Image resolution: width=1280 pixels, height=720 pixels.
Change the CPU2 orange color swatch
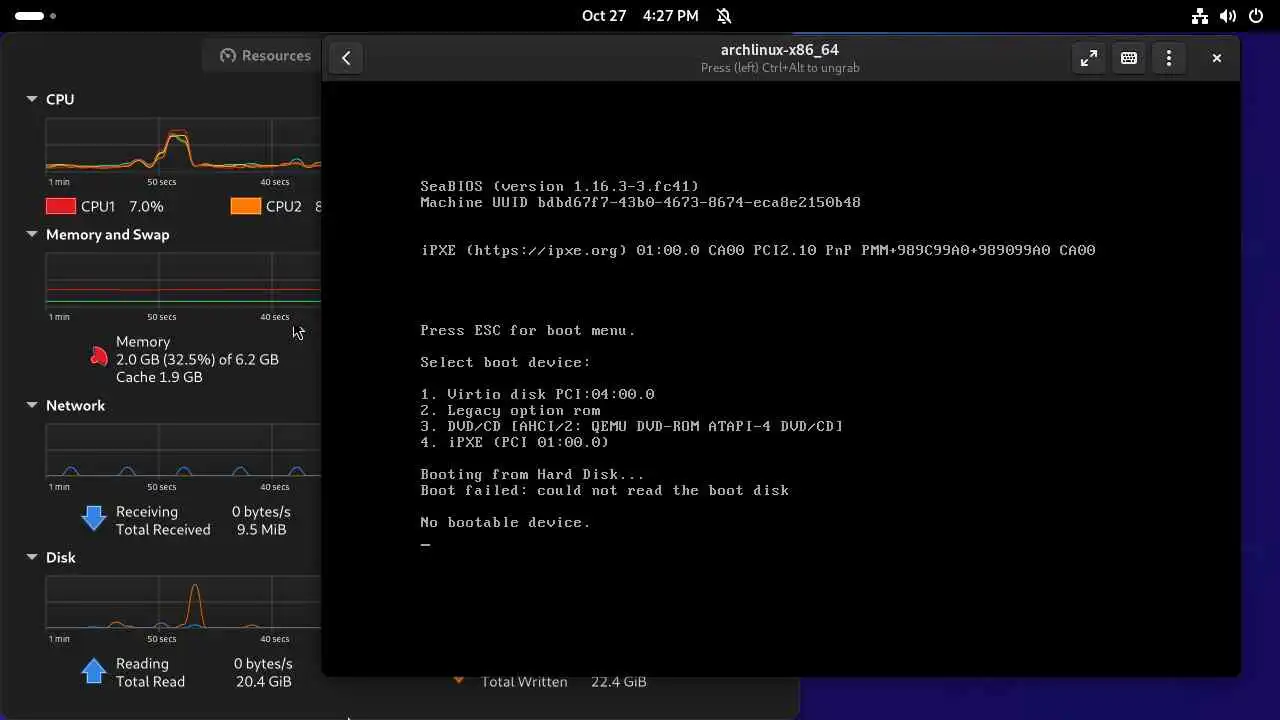tap(246, 206)
